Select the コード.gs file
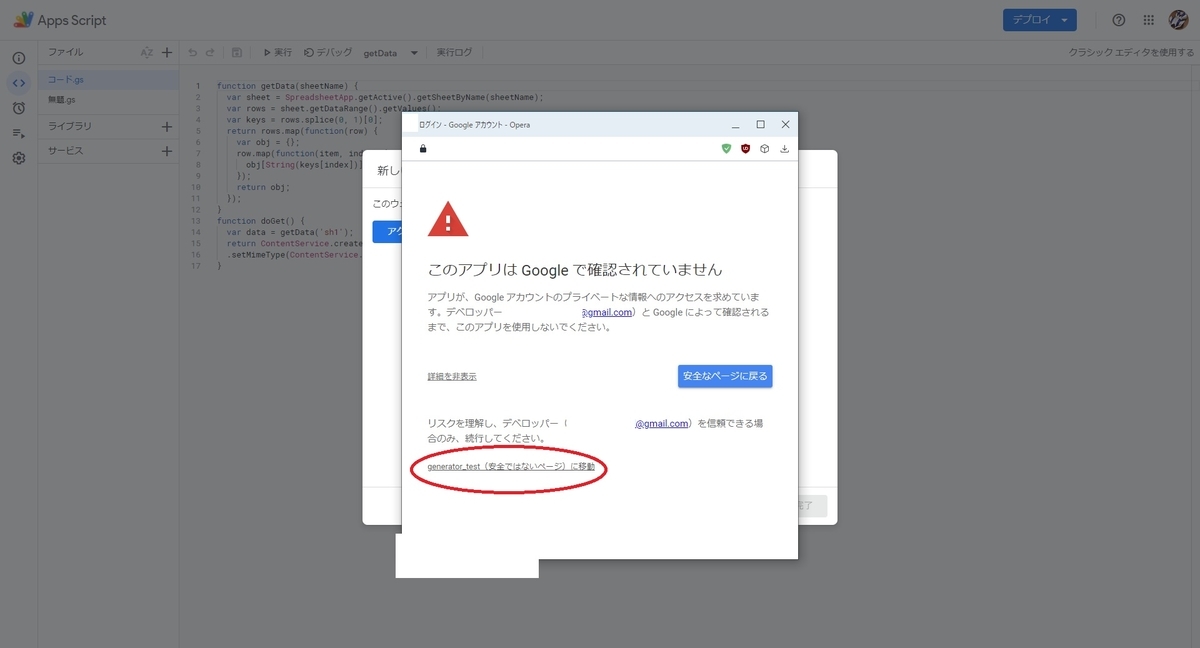 click(108, 80)
